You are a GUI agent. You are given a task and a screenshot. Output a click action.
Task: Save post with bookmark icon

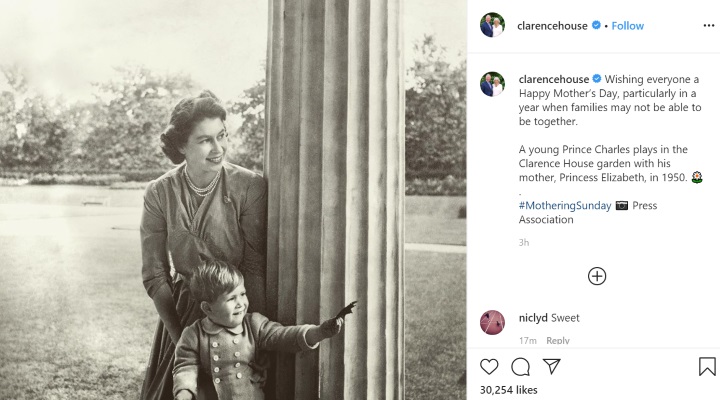click(x=707, y=366)
